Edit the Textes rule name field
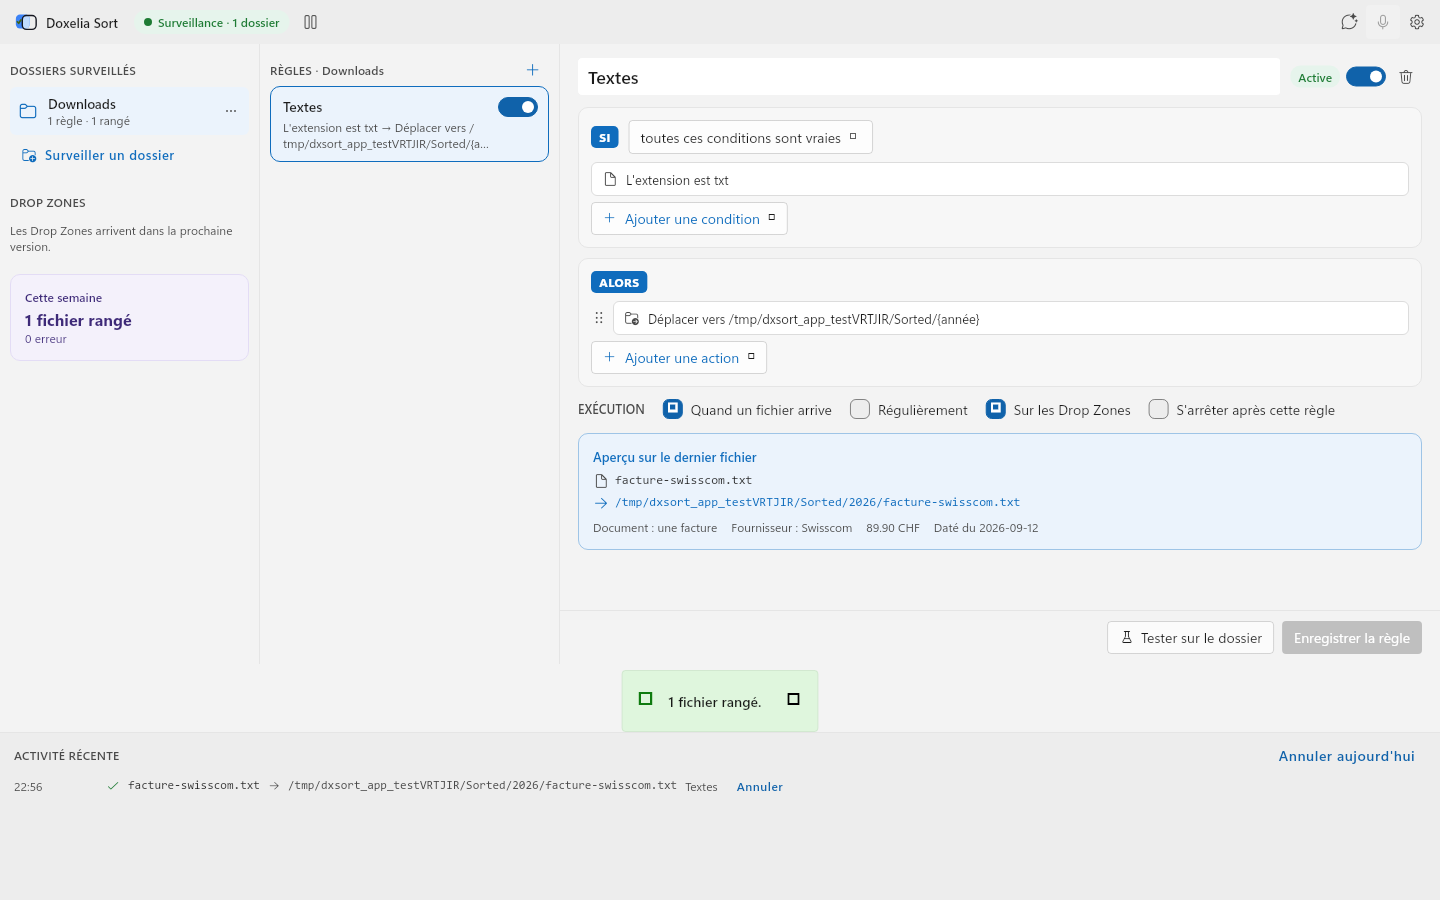1440x900 pixels. (x=929, y=77)
